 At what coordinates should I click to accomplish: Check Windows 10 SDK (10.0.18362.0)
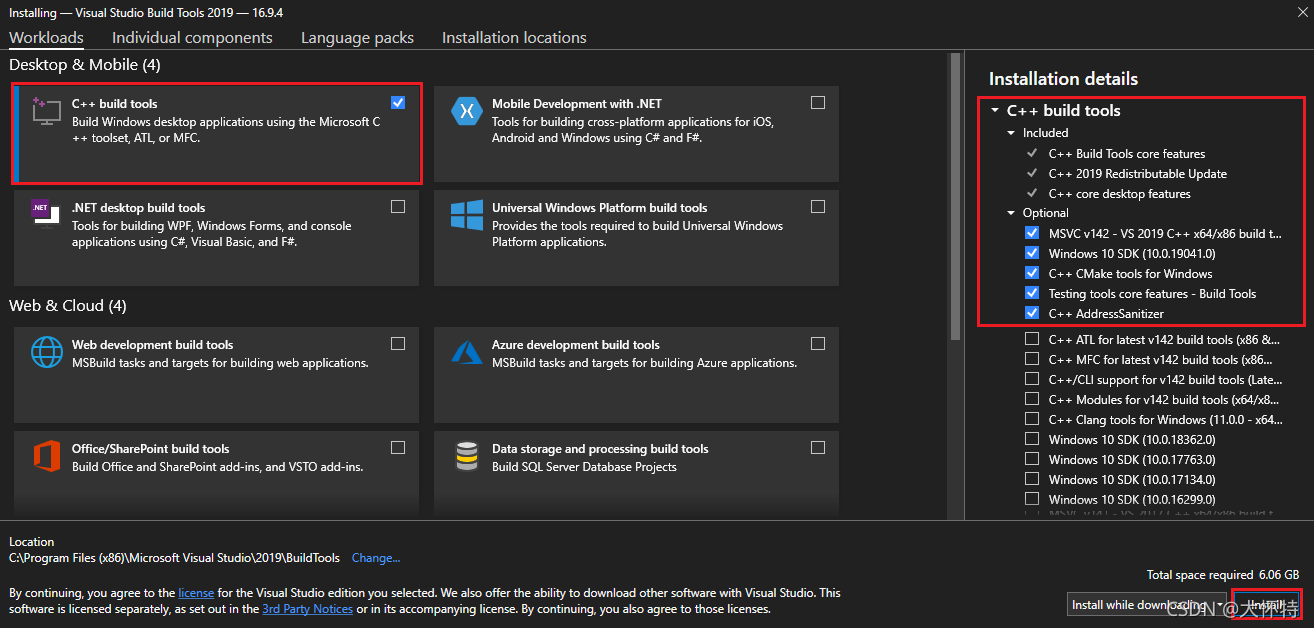(1032, 439)
